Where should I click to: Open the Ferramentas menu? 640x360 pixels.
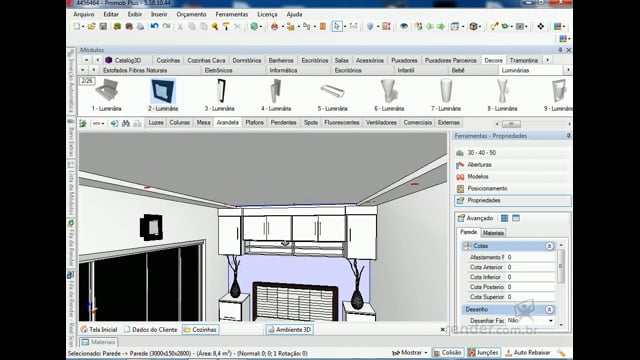[x=231, y=14]
